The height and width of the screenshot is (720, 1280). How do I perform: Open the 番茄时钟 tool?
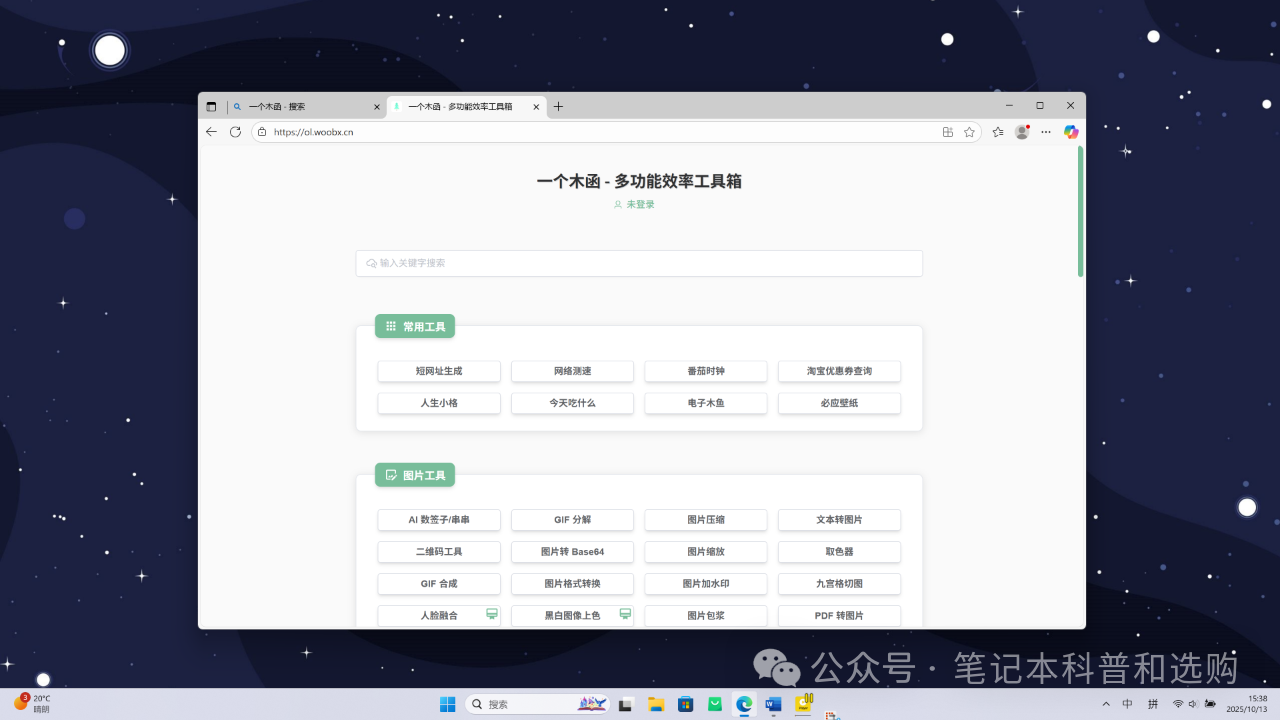coord(705,371)
